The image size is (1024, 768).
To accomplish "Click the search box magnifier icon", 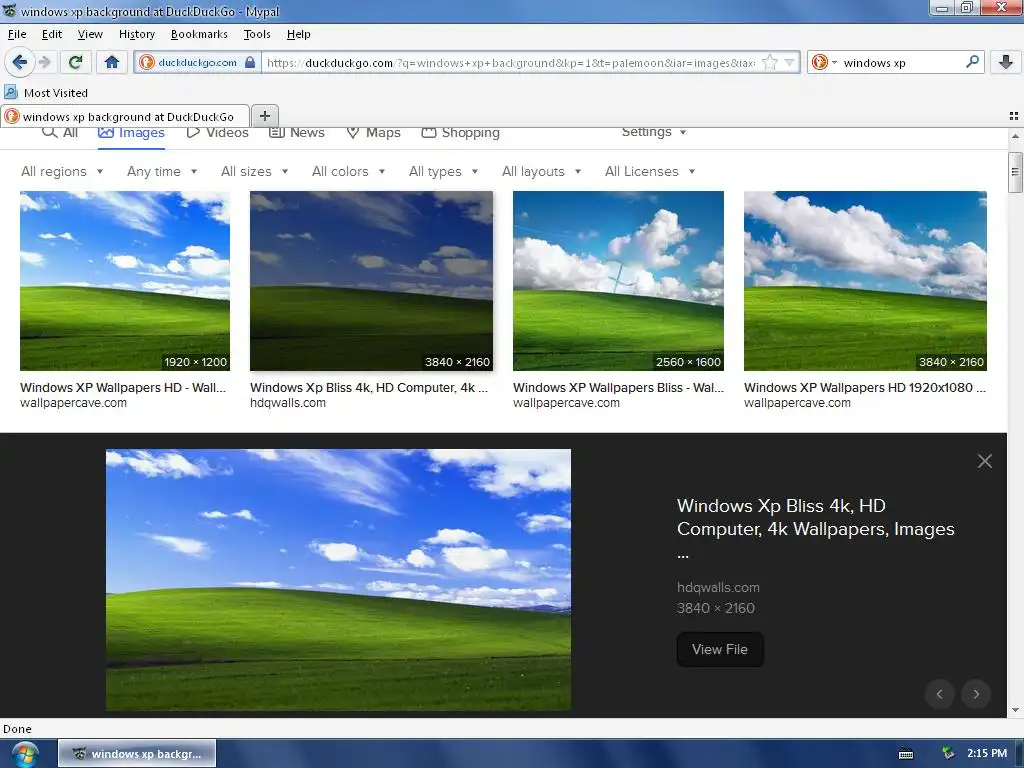I will [x=972, y=62].
